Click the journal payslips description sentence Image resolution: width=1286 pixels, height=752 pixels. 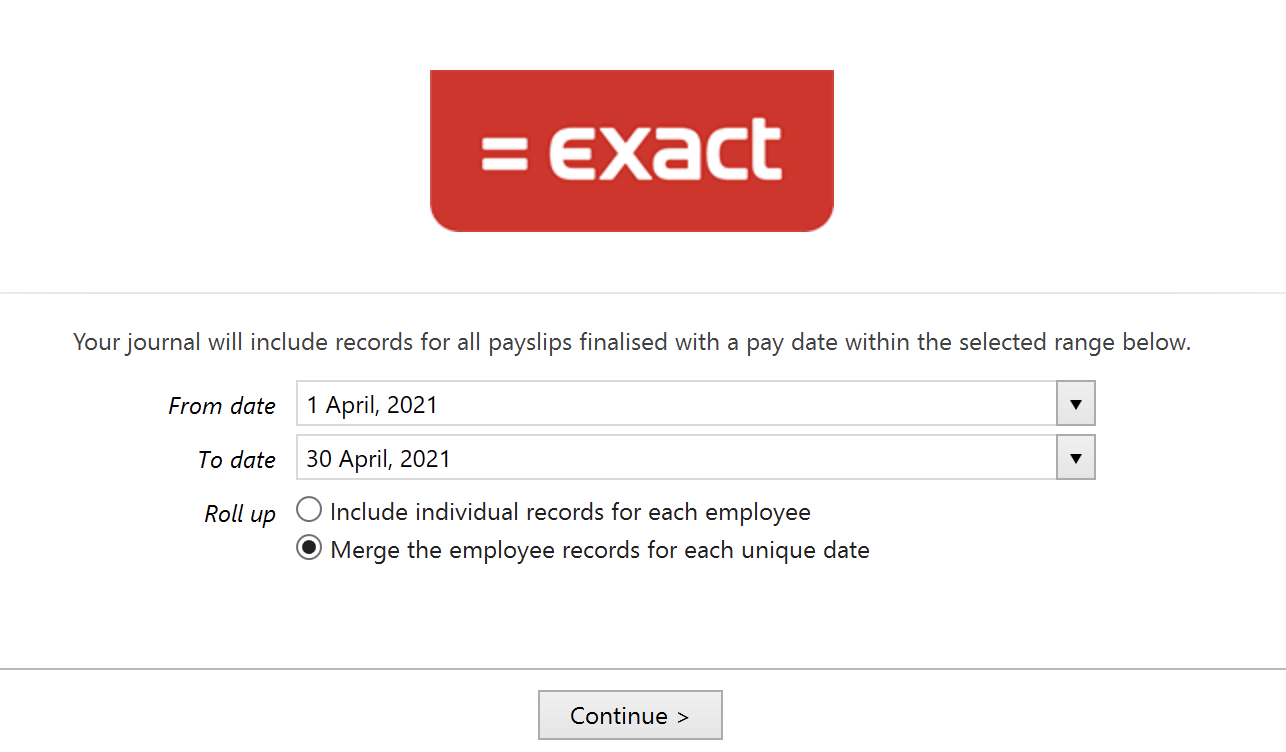click(632, 343)
